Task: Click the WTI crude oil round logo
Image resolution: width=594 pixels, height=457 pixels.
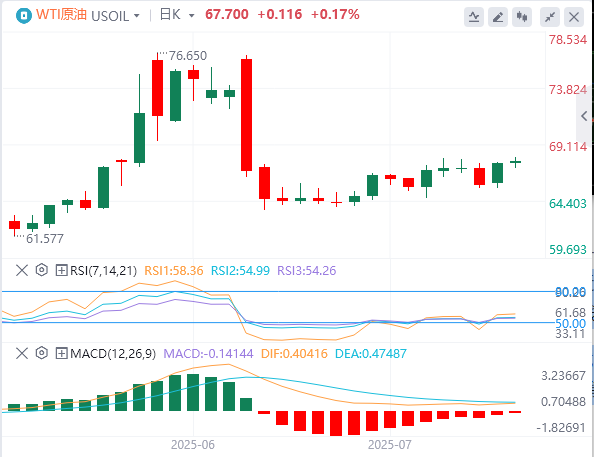Action: [24, 16]
